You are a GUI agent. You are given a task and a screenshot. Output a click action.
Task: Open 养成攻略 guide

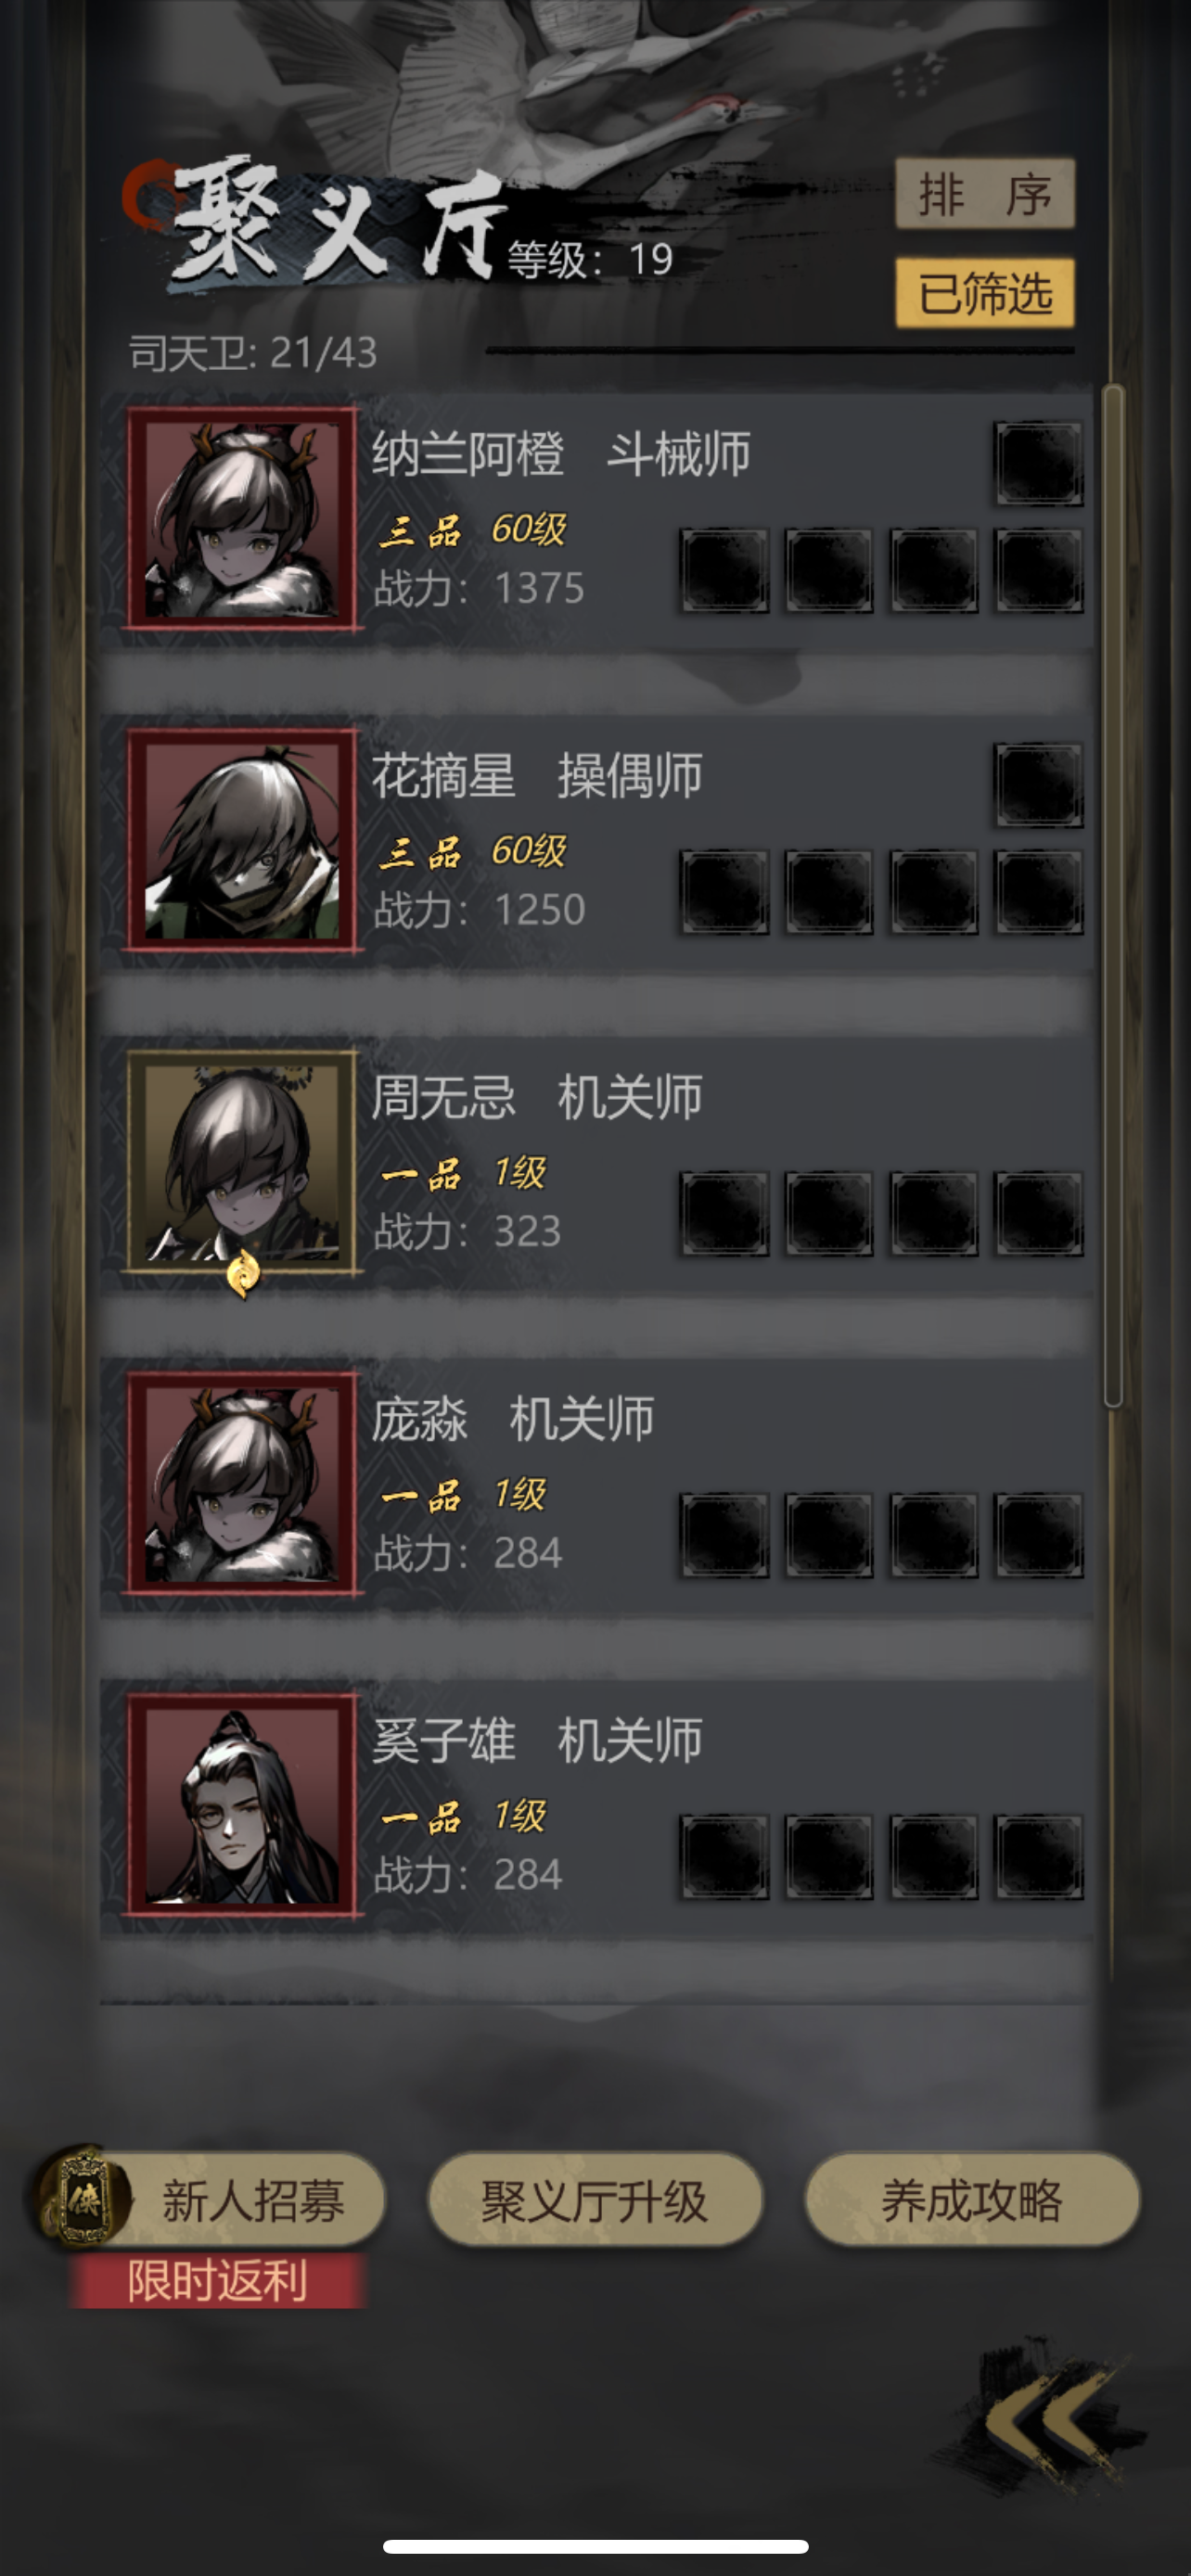click(972, 2200)
